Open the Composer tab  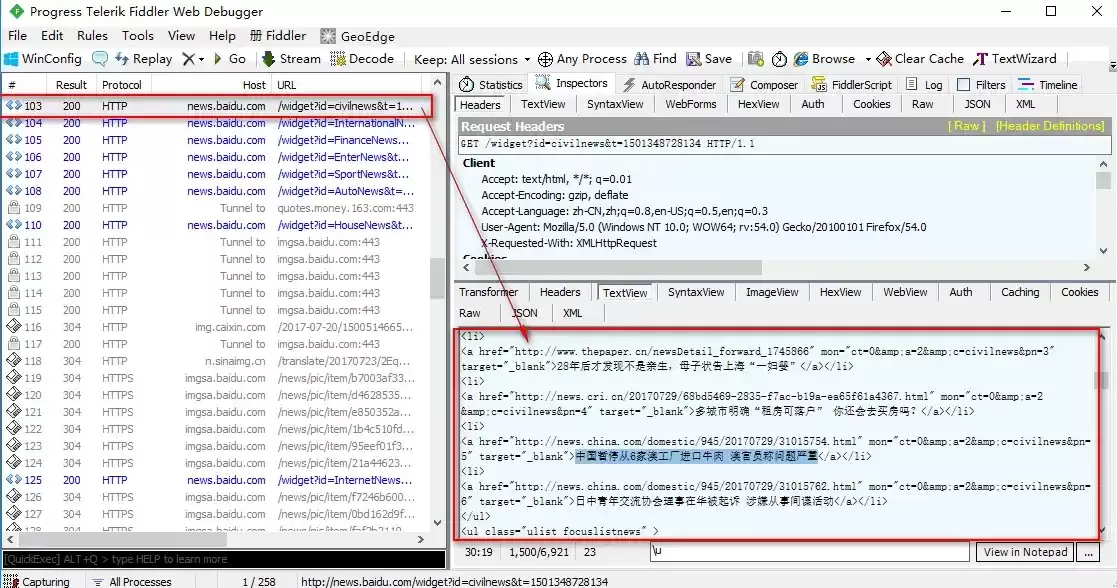(x=764, y=85)
